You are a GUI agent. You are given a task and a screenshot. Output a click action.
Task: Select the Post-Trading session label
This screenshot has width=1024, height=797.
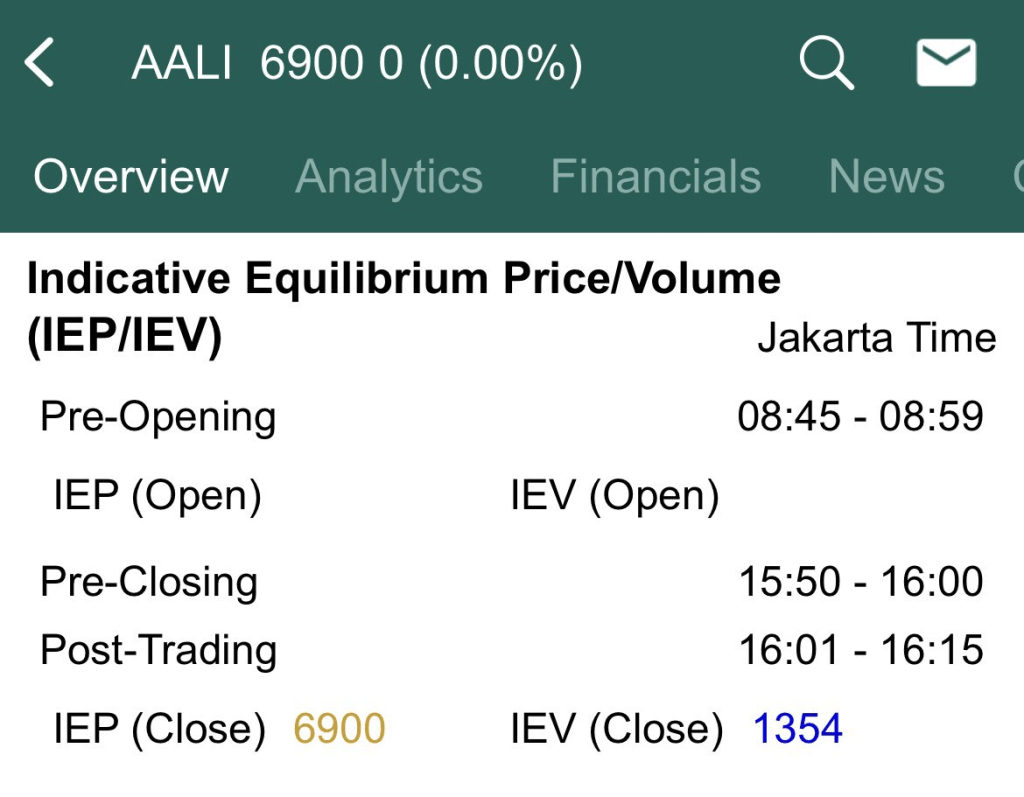pos(158,651)
